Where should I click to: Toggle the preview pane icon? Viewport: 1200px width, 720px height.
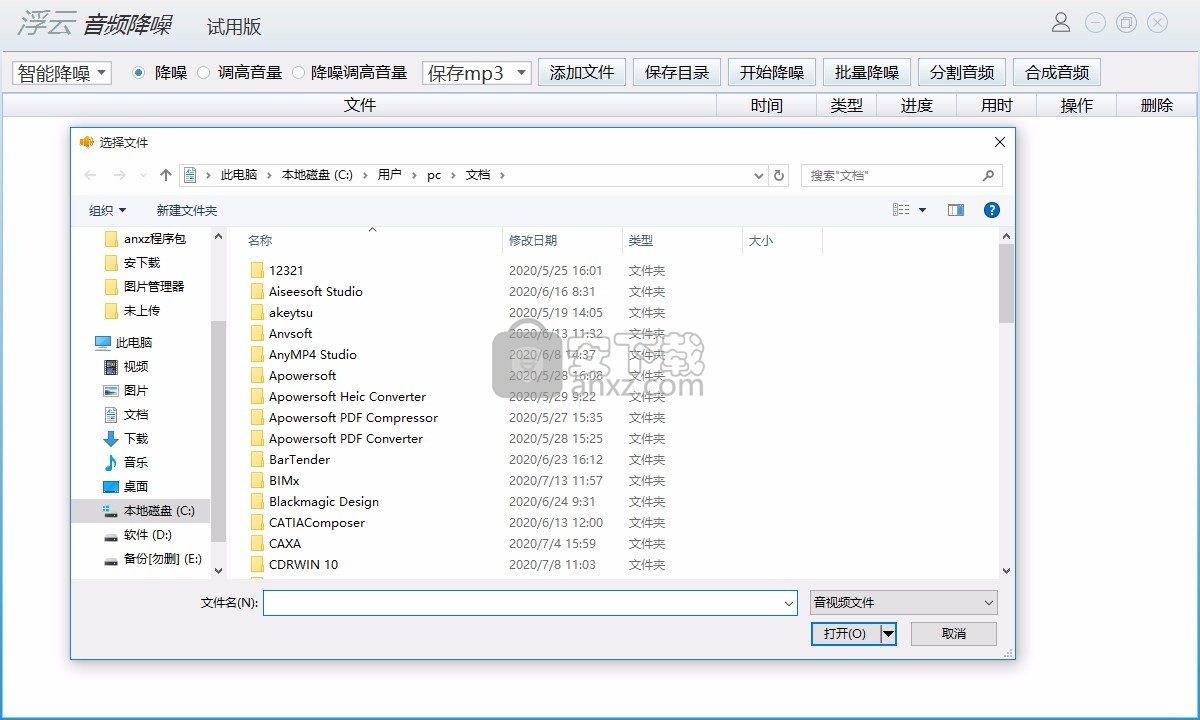coord(956,210)
